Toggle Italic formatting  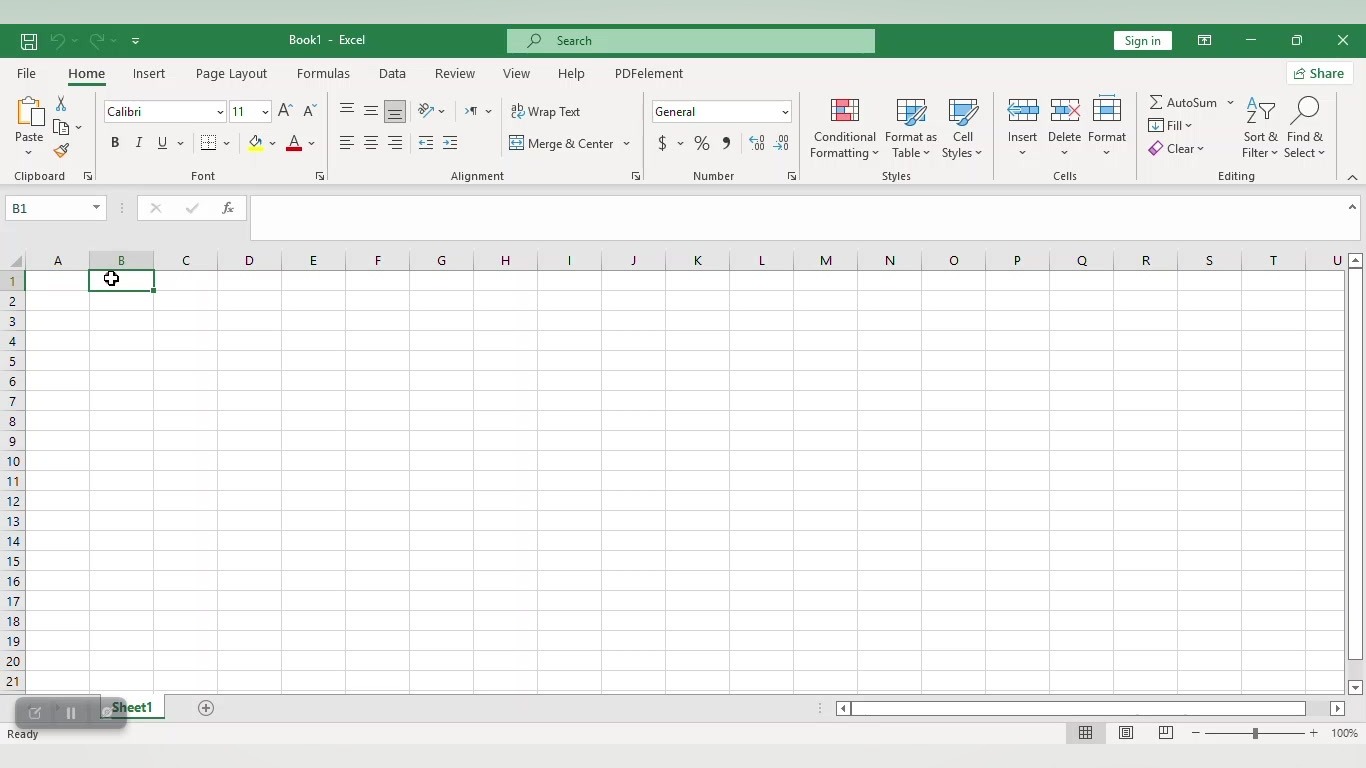[x=139, y=143]
